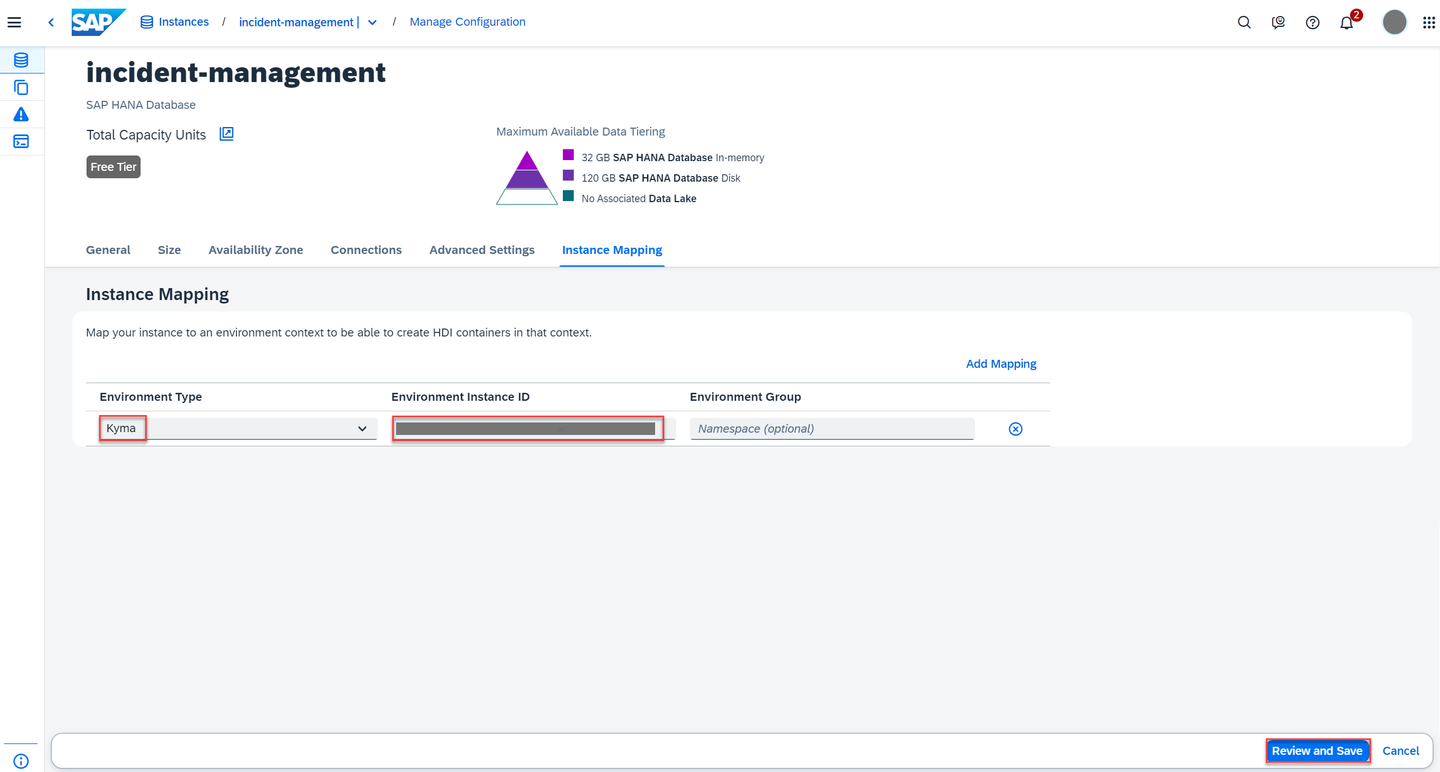Click the Add Mapping link

coord(1001,364)
